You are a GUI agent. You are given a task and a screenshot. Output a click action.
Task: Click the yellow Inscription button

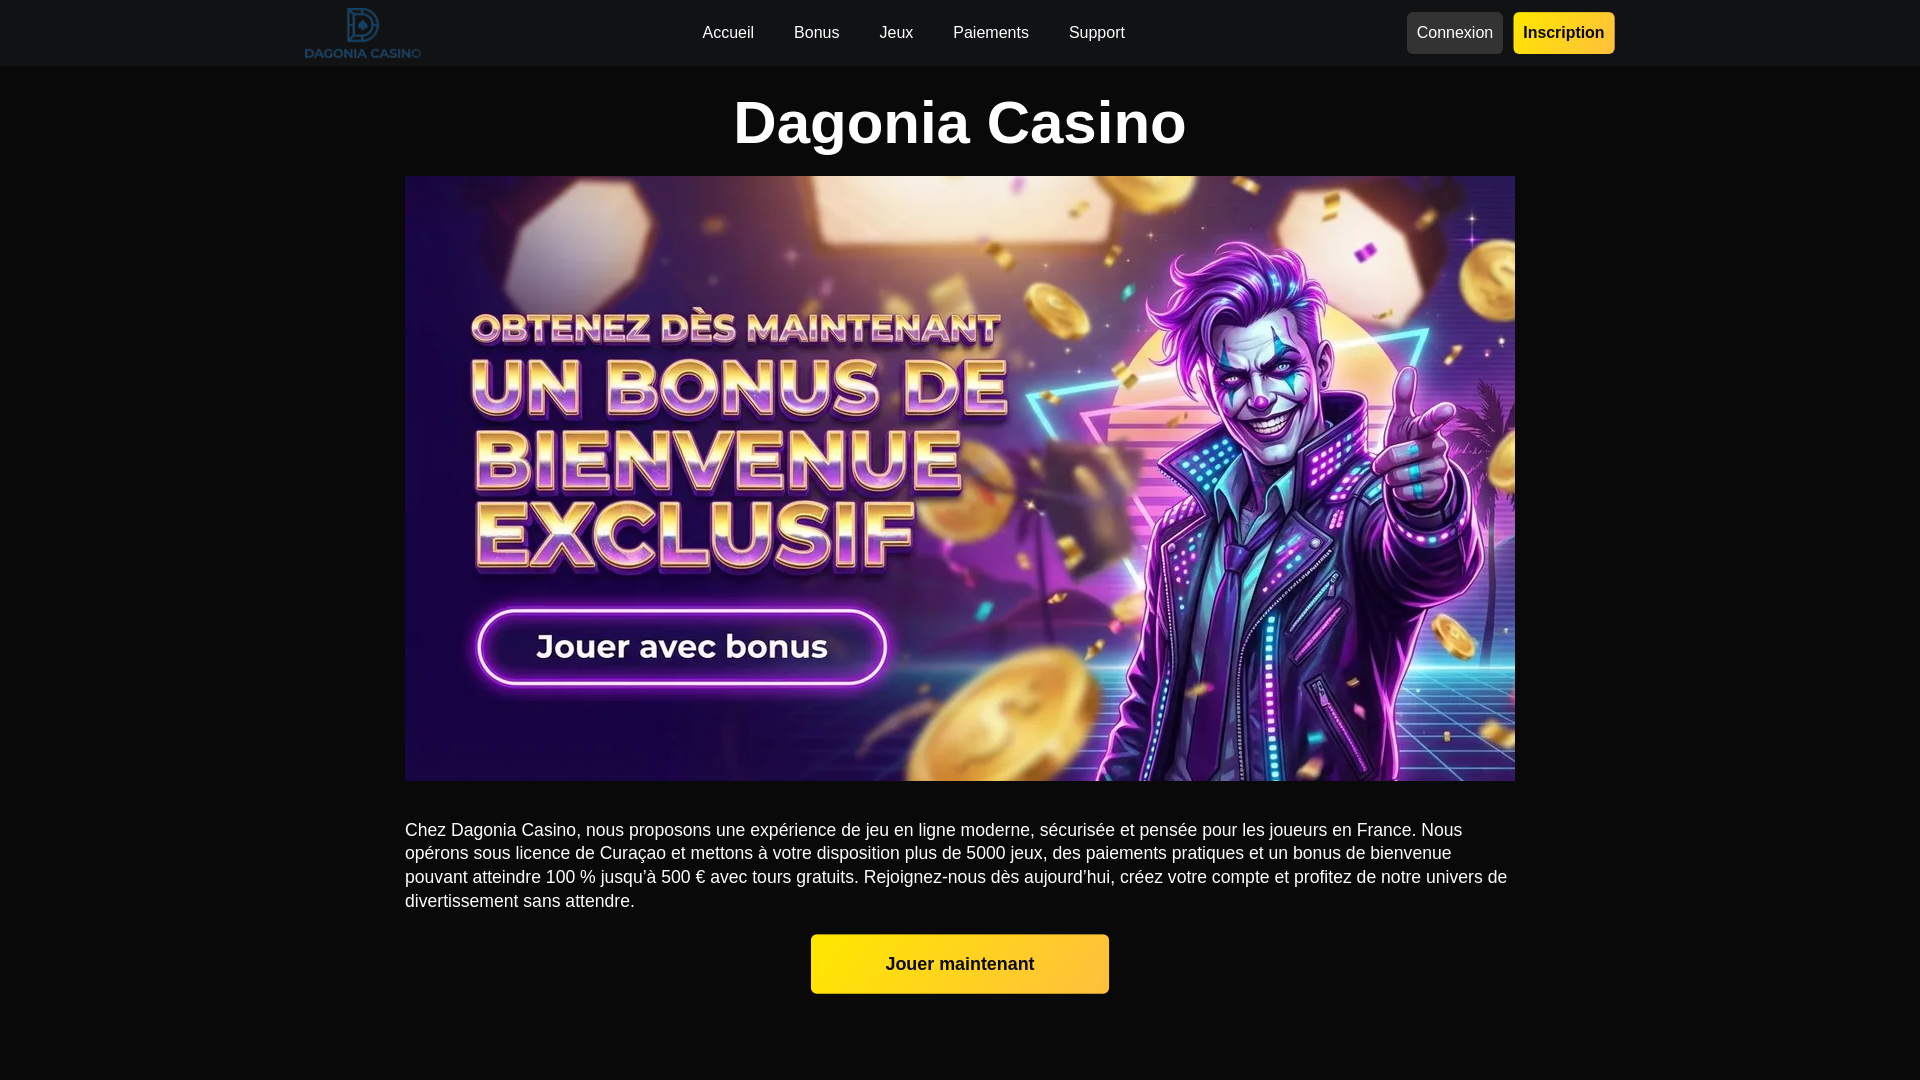click(1563, 33)
